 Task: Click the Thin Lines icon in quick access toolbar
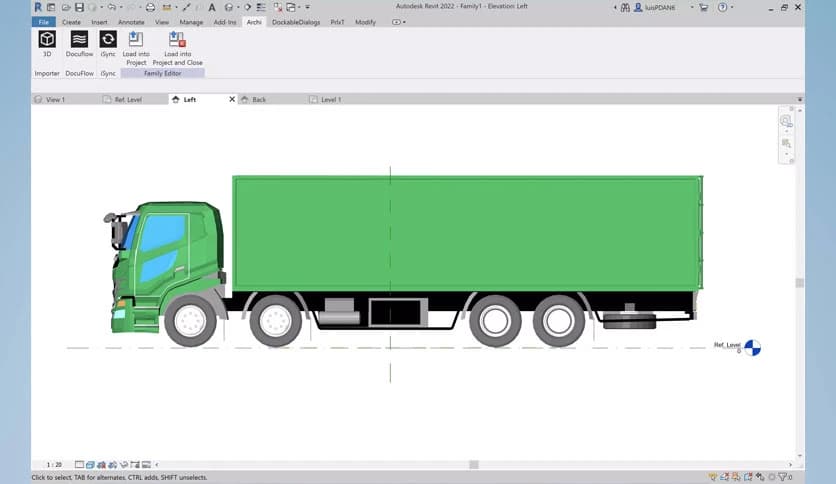coord(261,7)
